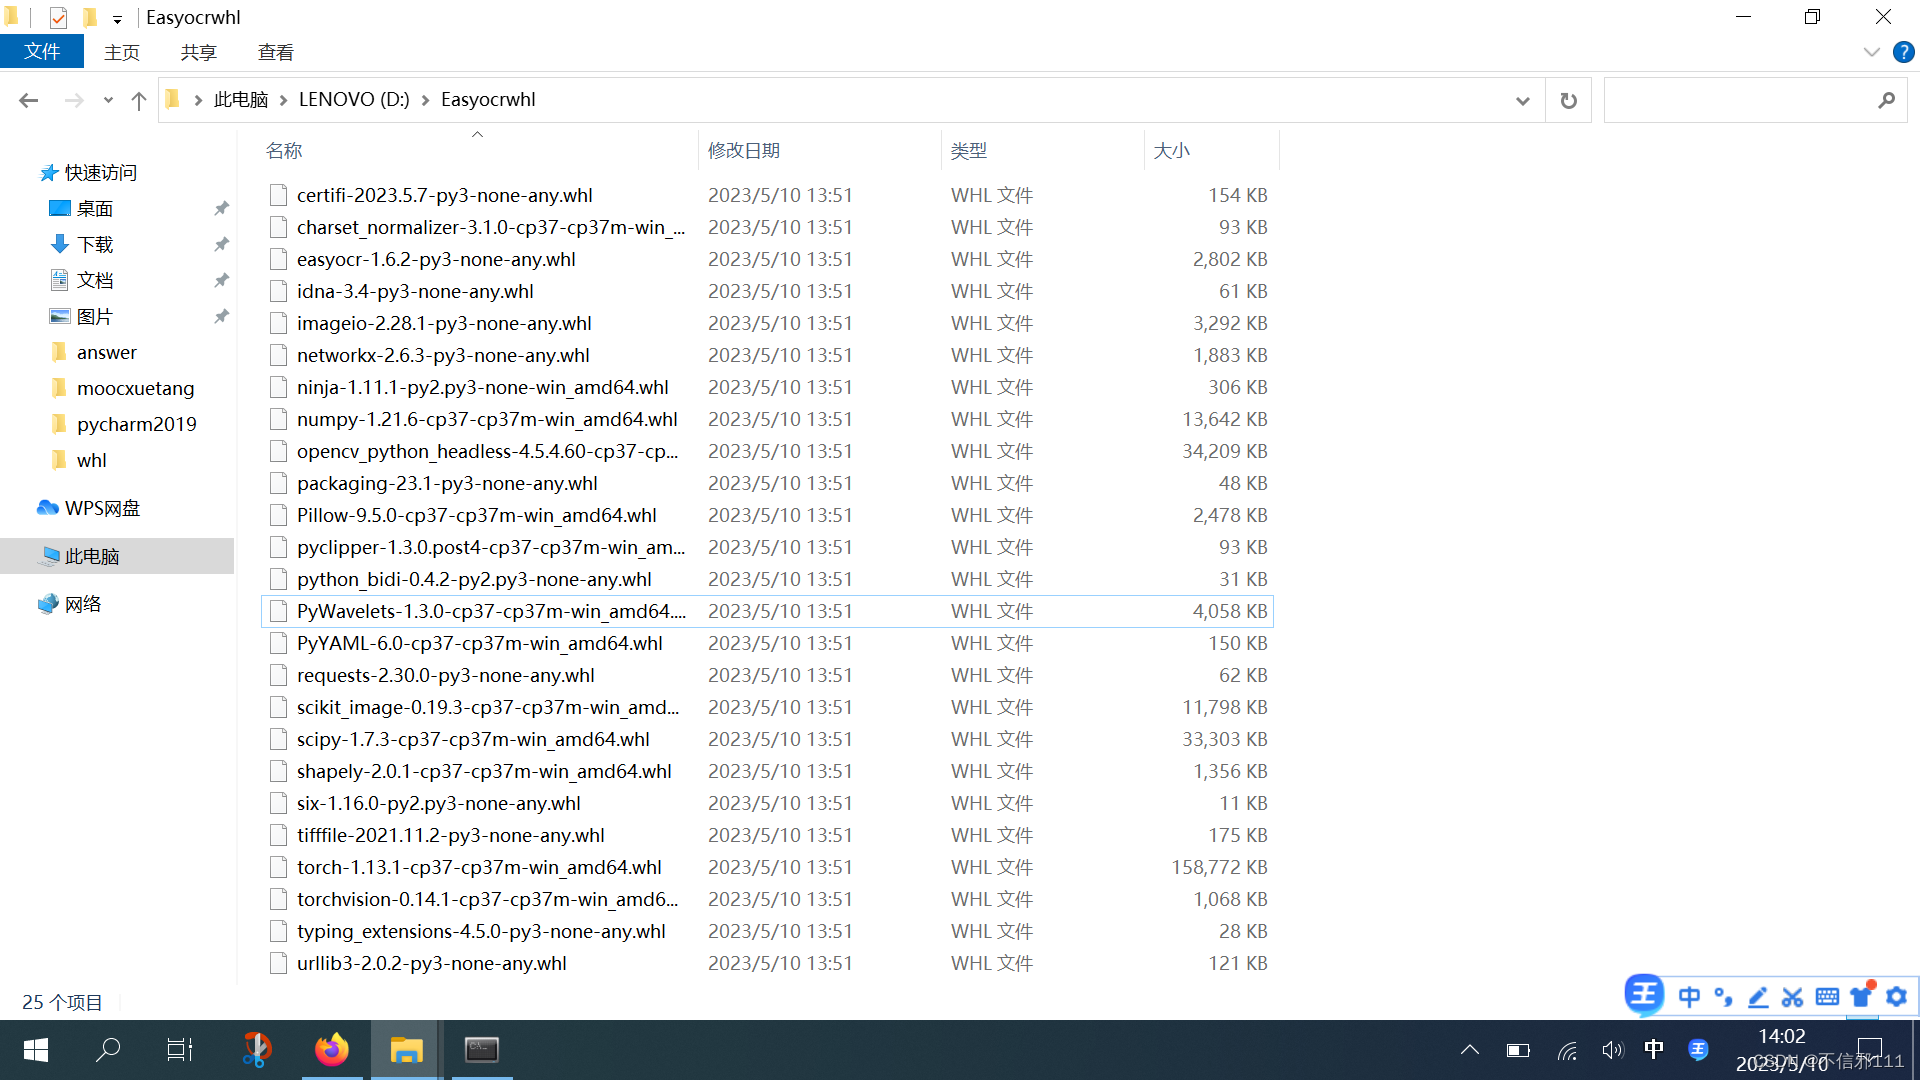Viewport: 1920px width, 1080px height.
Task: Expand the chevron after LENOVO (D:)
Action: pos(426,100)
